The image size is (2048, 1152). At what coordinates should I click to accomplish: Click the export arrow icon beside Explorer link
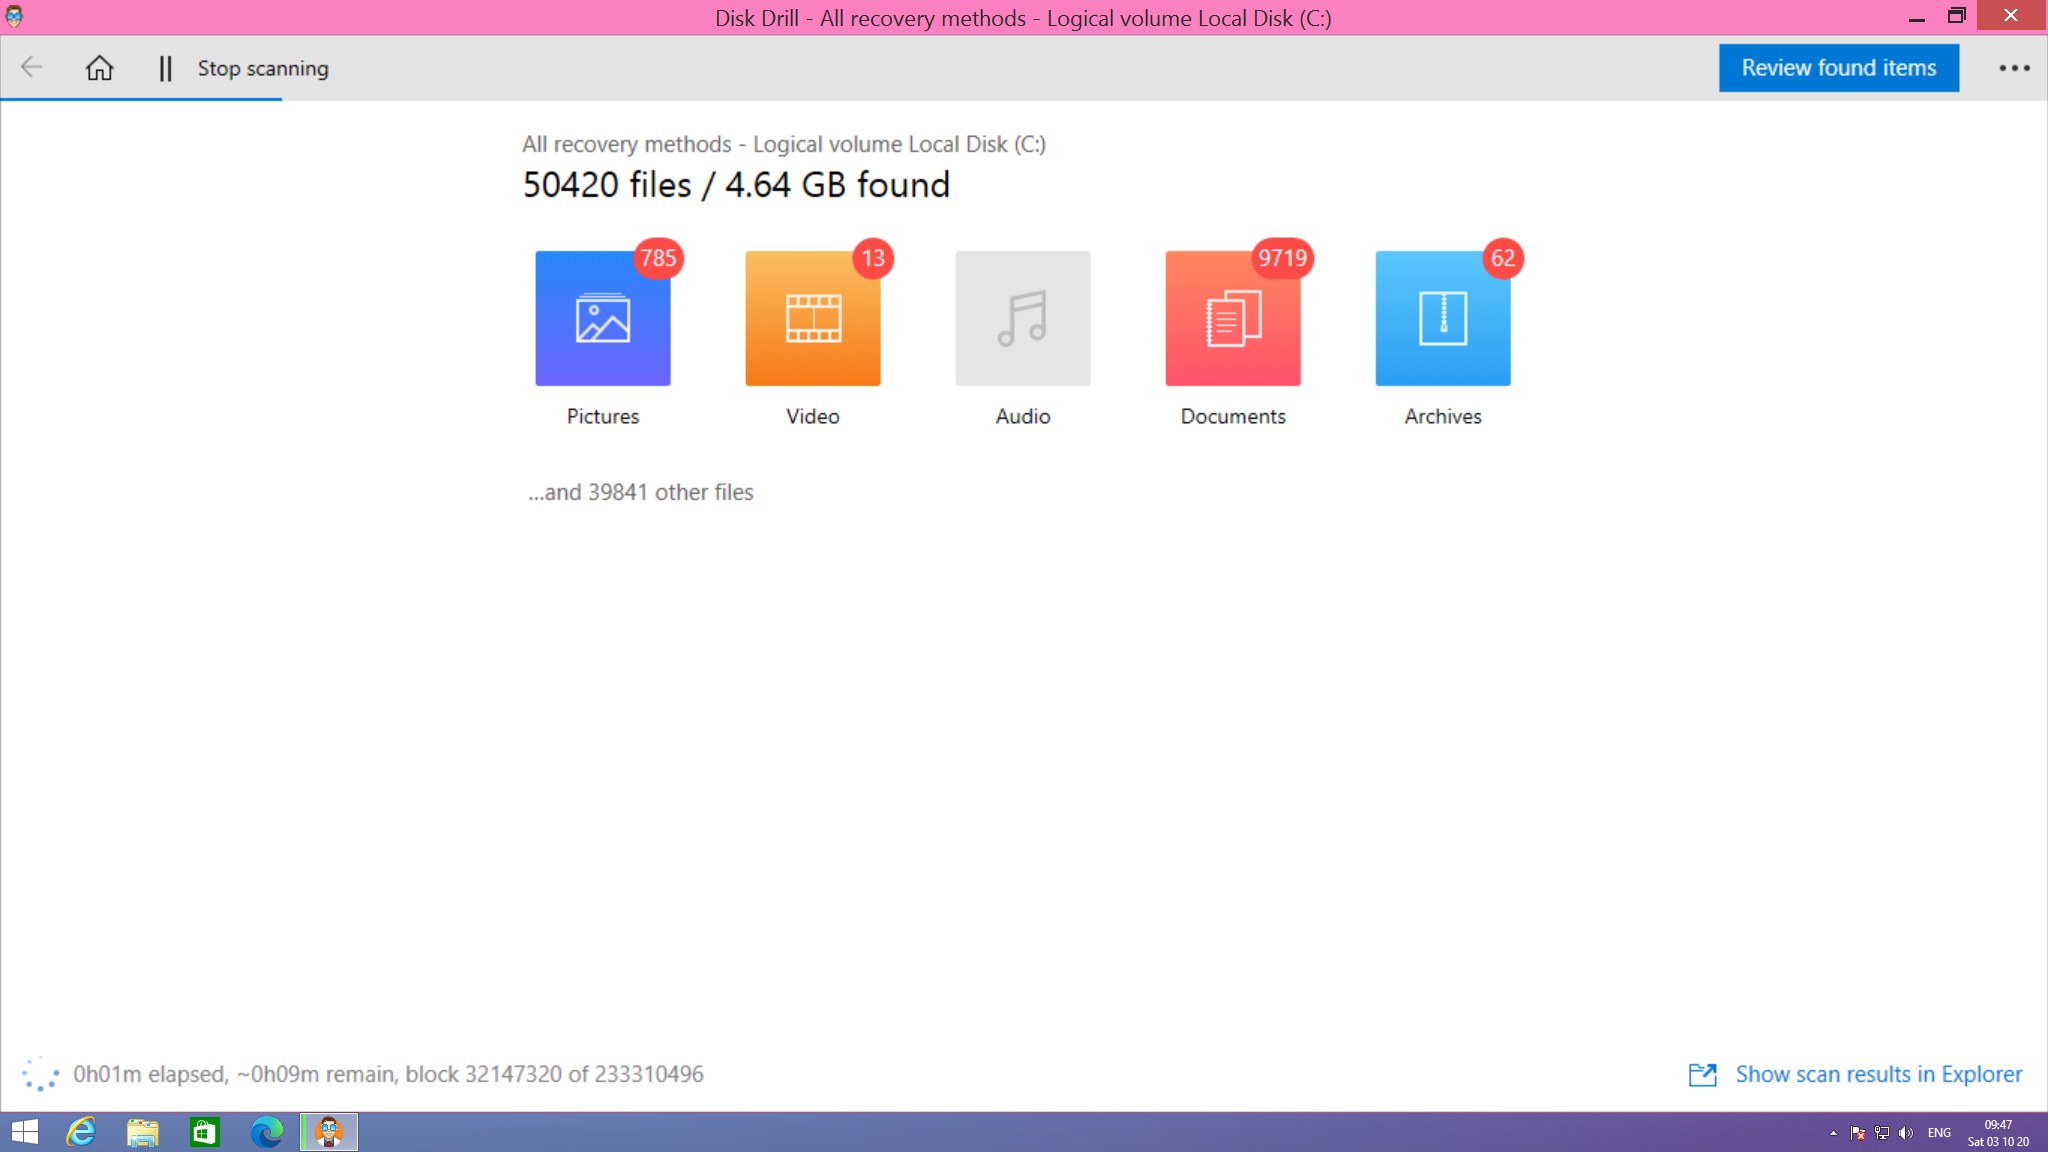(1702, 1075)
